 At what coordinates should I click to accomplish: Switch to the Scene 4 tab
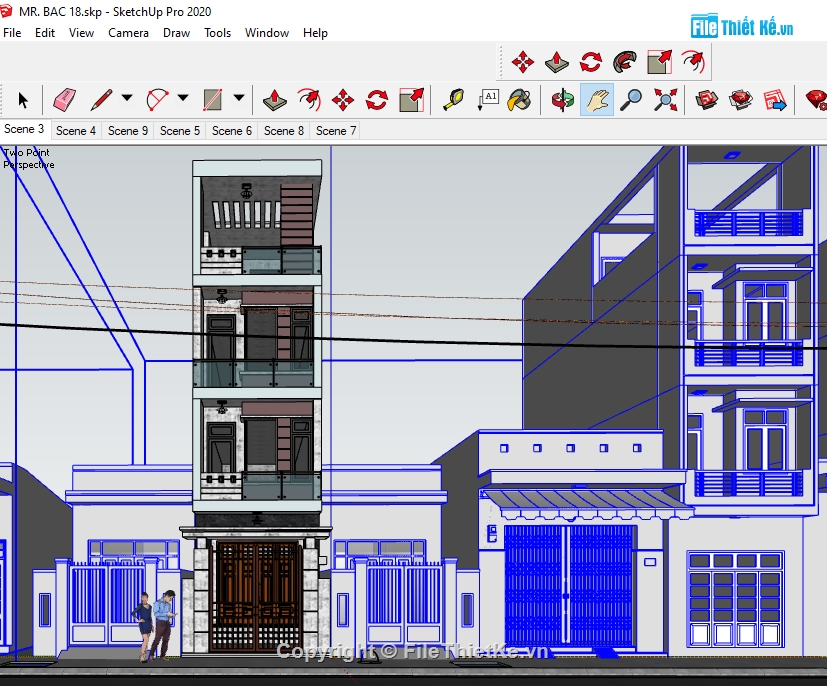pos(76,130)
